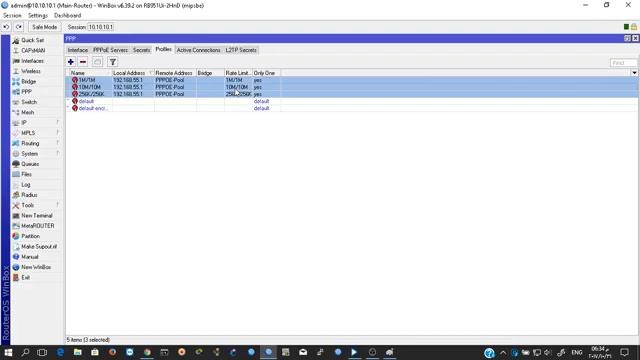Viewport: 640px width, 360px height.
Task: Click the undo arrow button
Action: [x=6, y=27]
